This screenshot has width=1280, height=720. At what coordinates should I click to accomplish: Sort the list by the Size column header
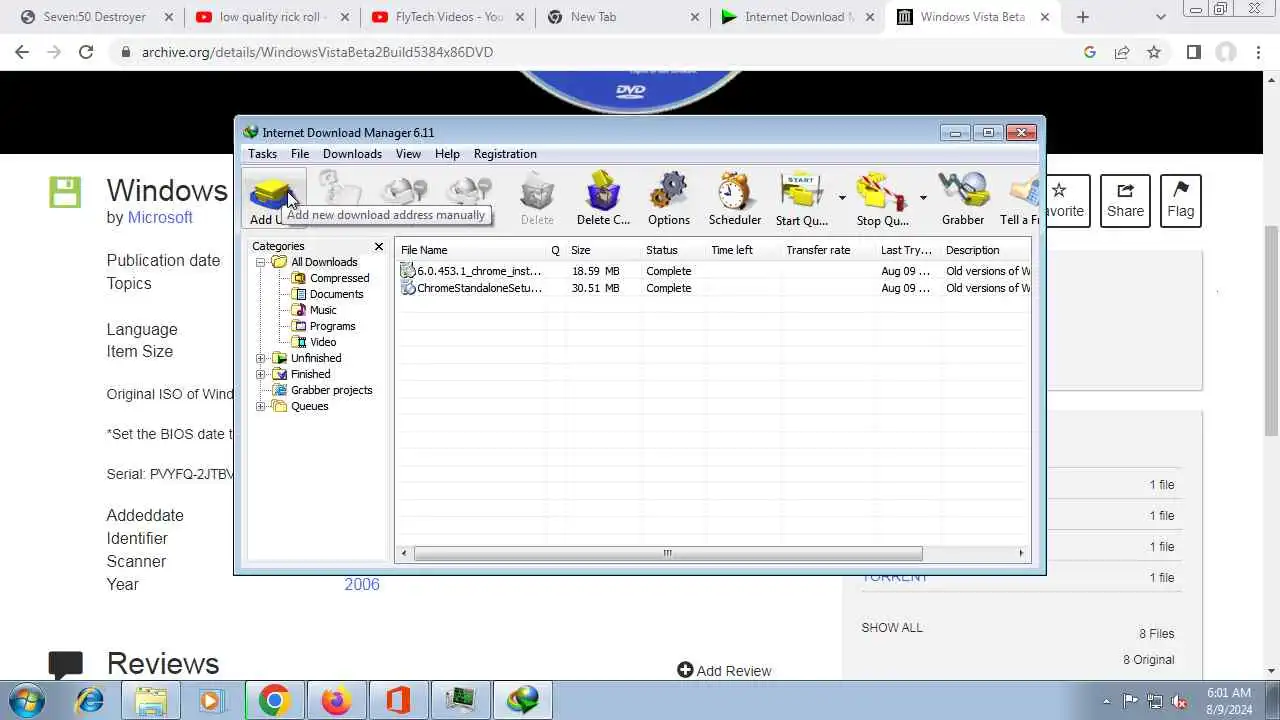pos(603,250)
